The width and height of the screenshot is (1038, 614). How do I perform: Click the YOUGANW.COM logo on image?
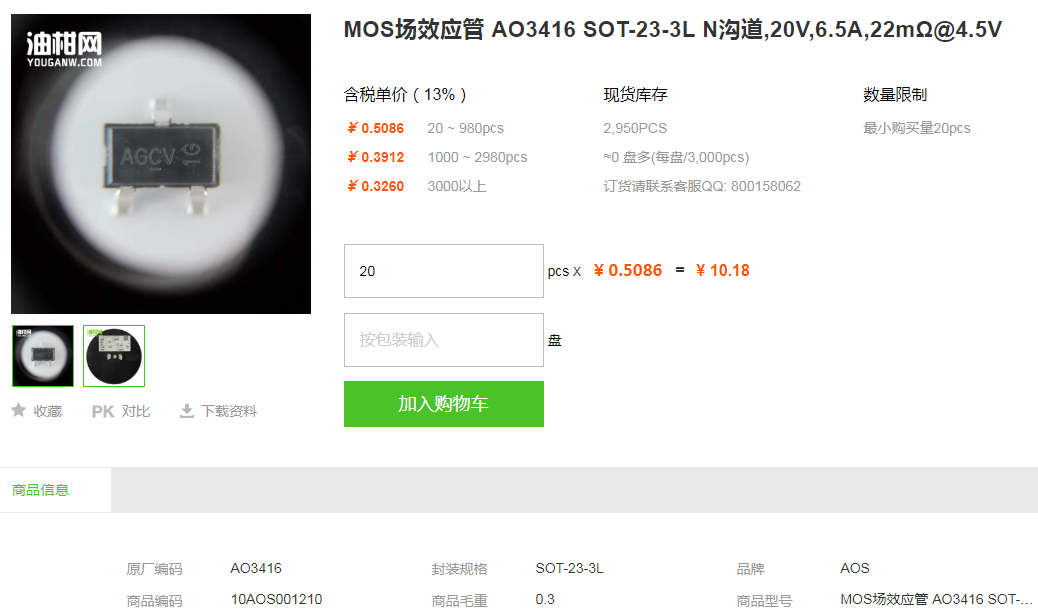pos(64,50)
